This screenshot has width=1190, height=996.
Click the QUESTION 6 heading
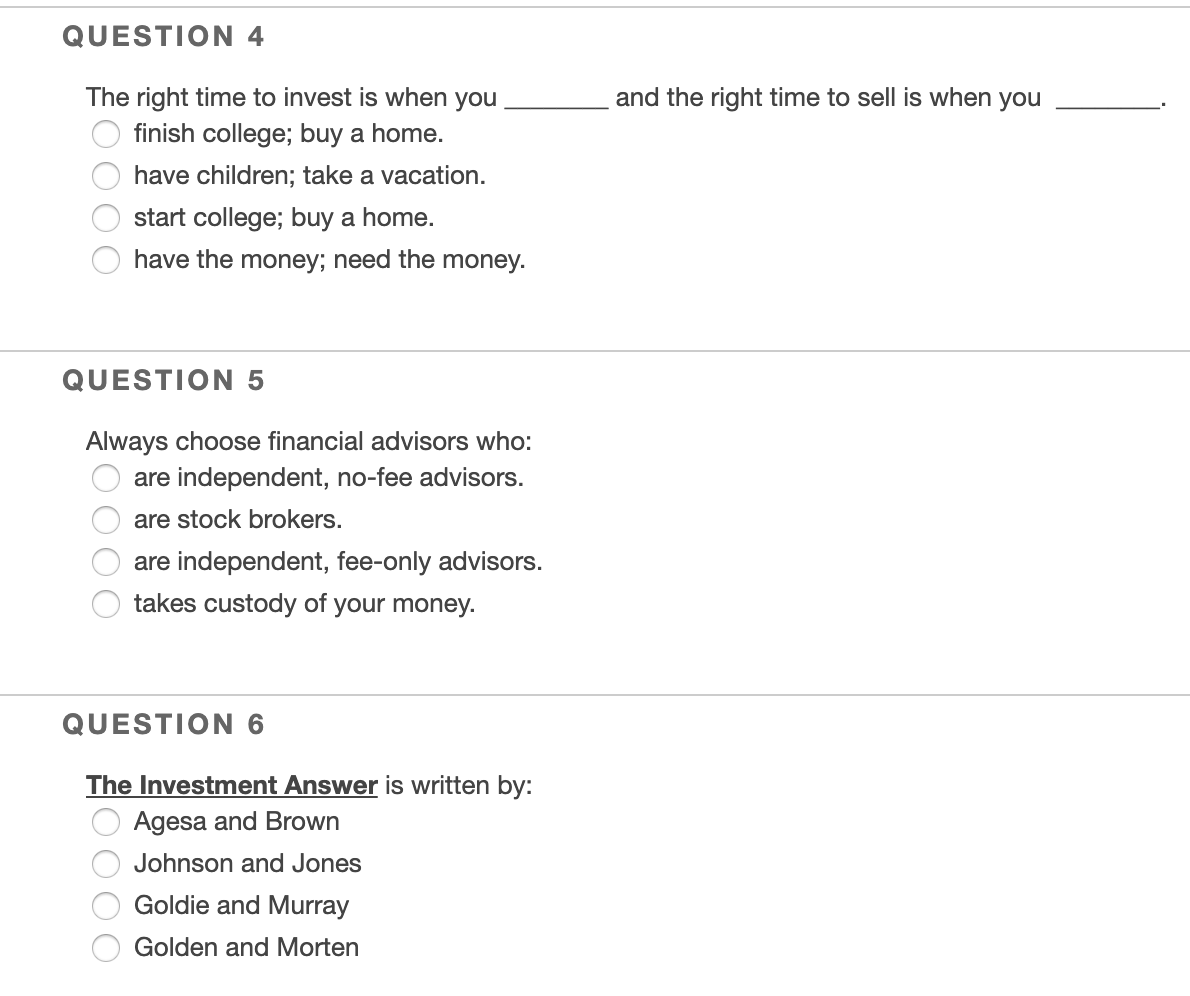(163, 724)
